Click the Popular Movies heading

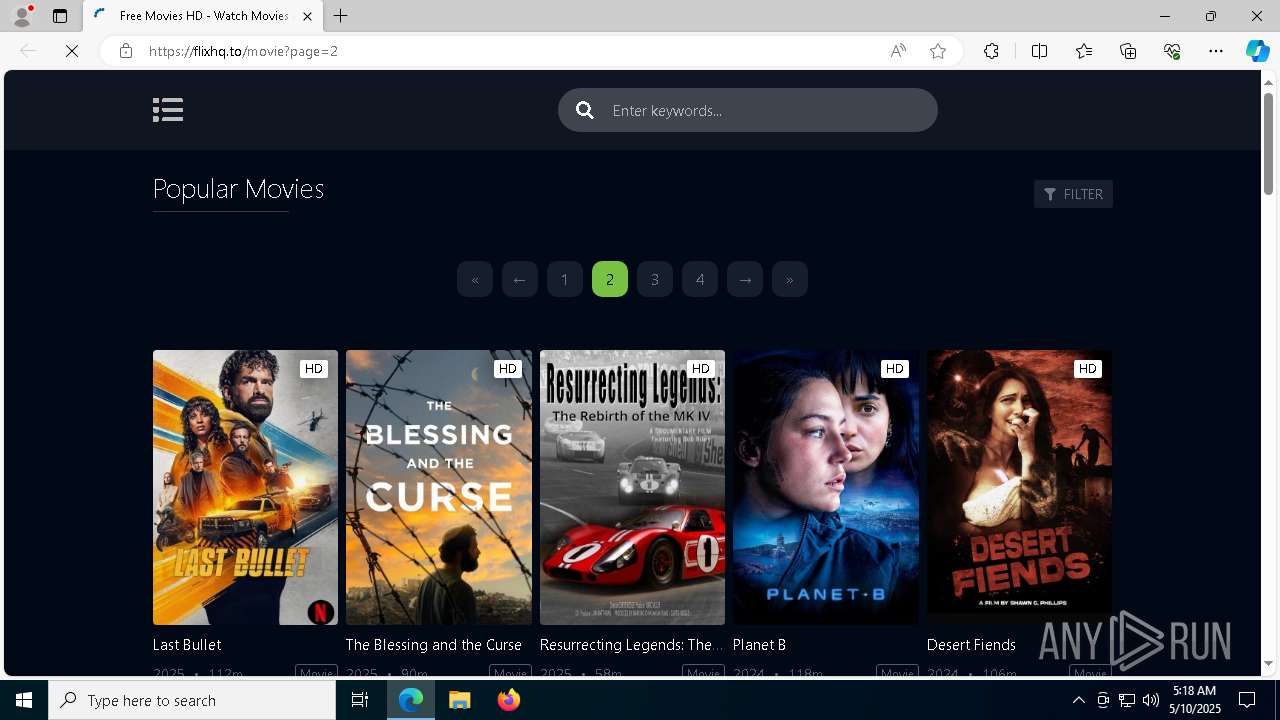tap(238, 189)
